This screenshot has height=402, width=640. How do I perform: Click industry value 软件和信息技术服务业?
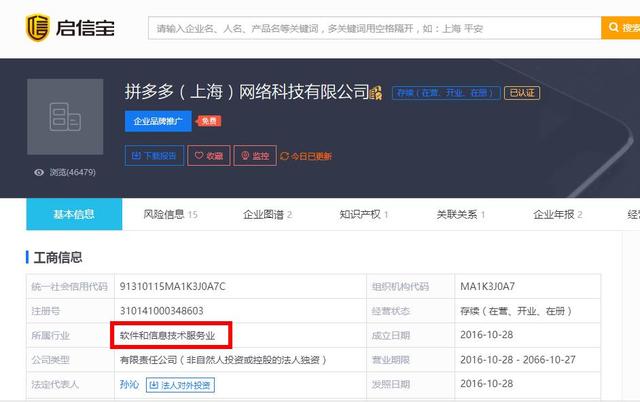point(167,335)
